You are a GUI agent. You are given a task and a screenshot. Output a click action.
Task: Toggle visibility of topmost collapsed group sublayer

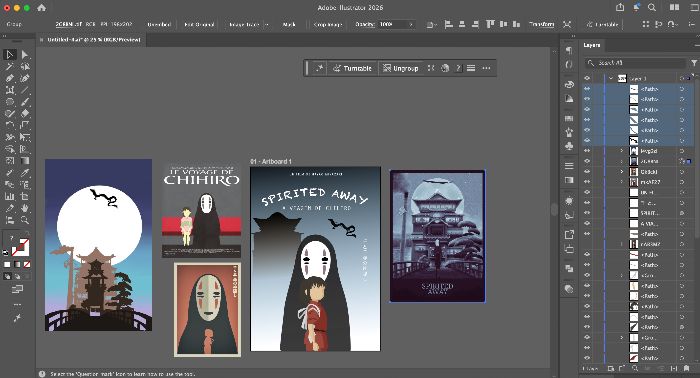[x=587, y=151]
